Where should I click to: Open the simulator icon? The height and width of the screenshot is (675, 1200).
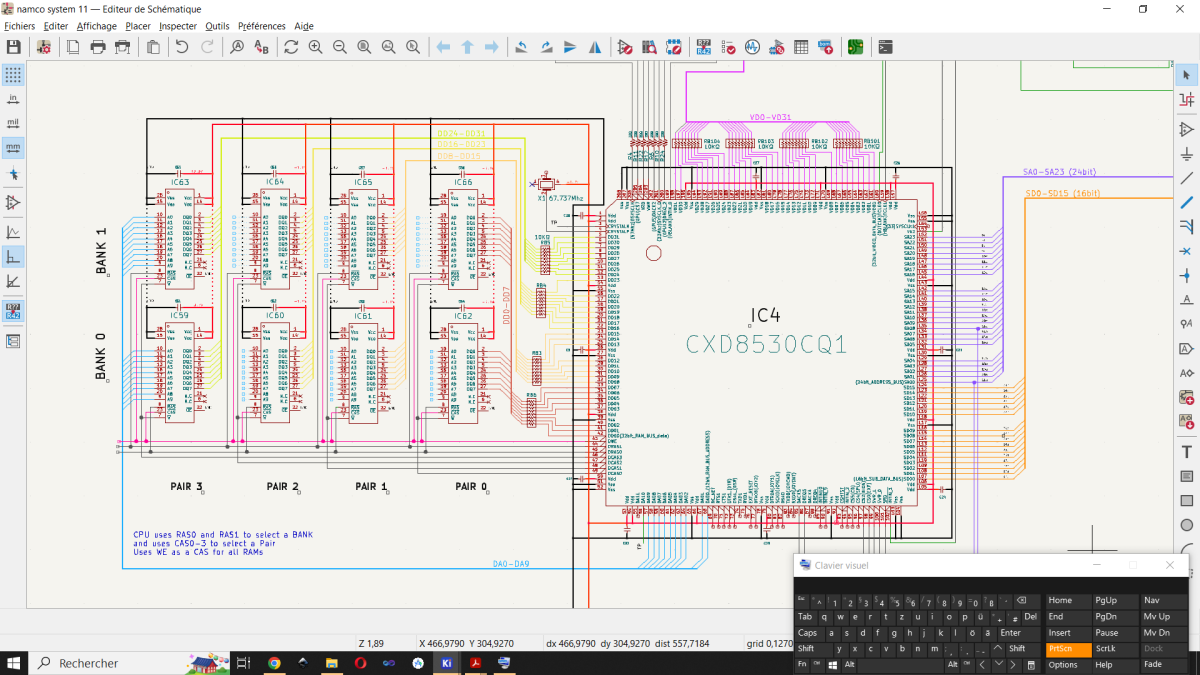click(x=752, y=47)
